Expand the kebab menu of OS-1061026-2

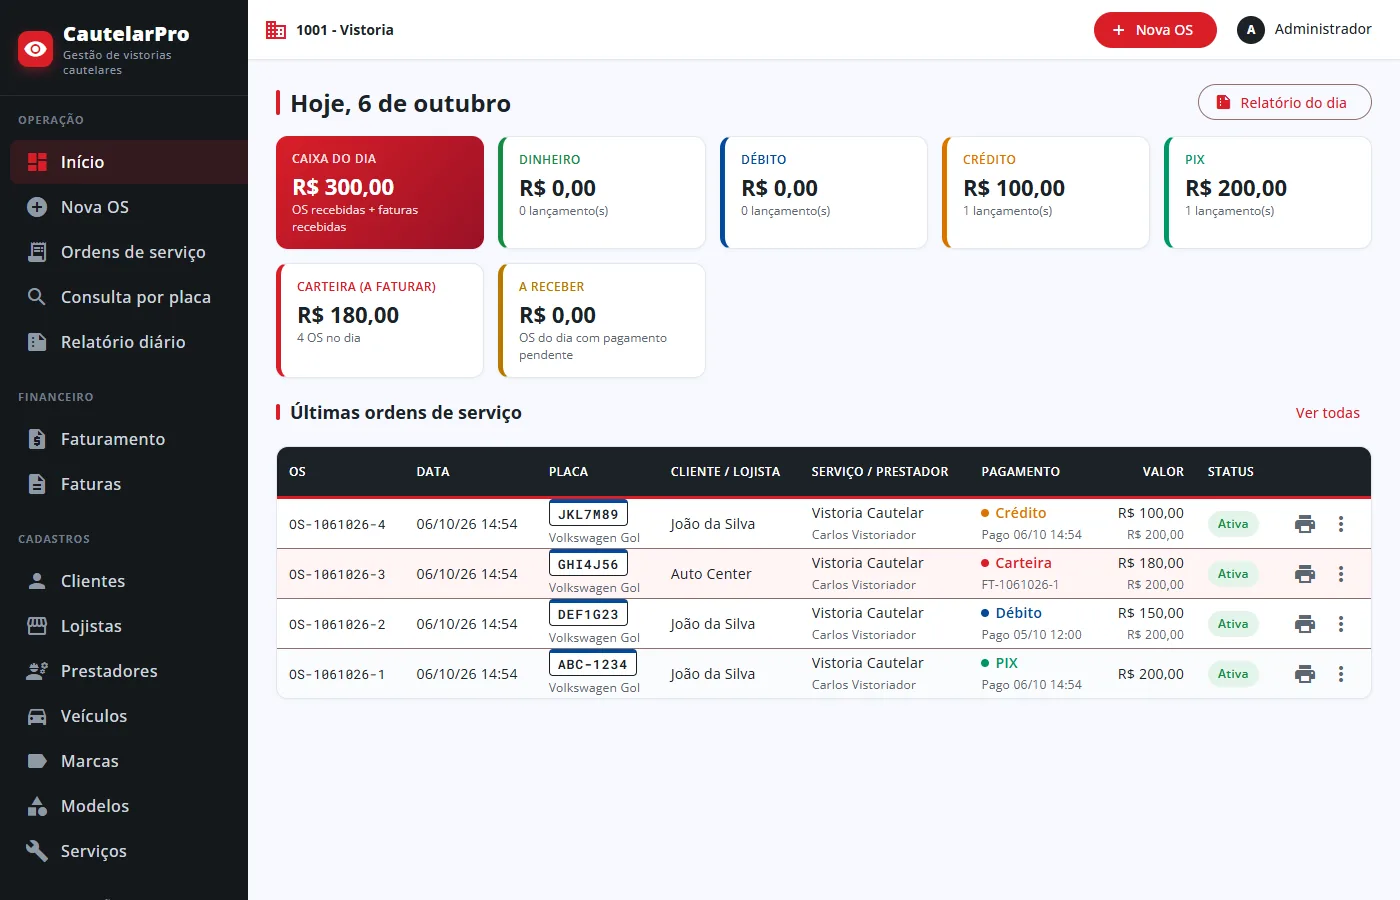(x=1341, y=624)
